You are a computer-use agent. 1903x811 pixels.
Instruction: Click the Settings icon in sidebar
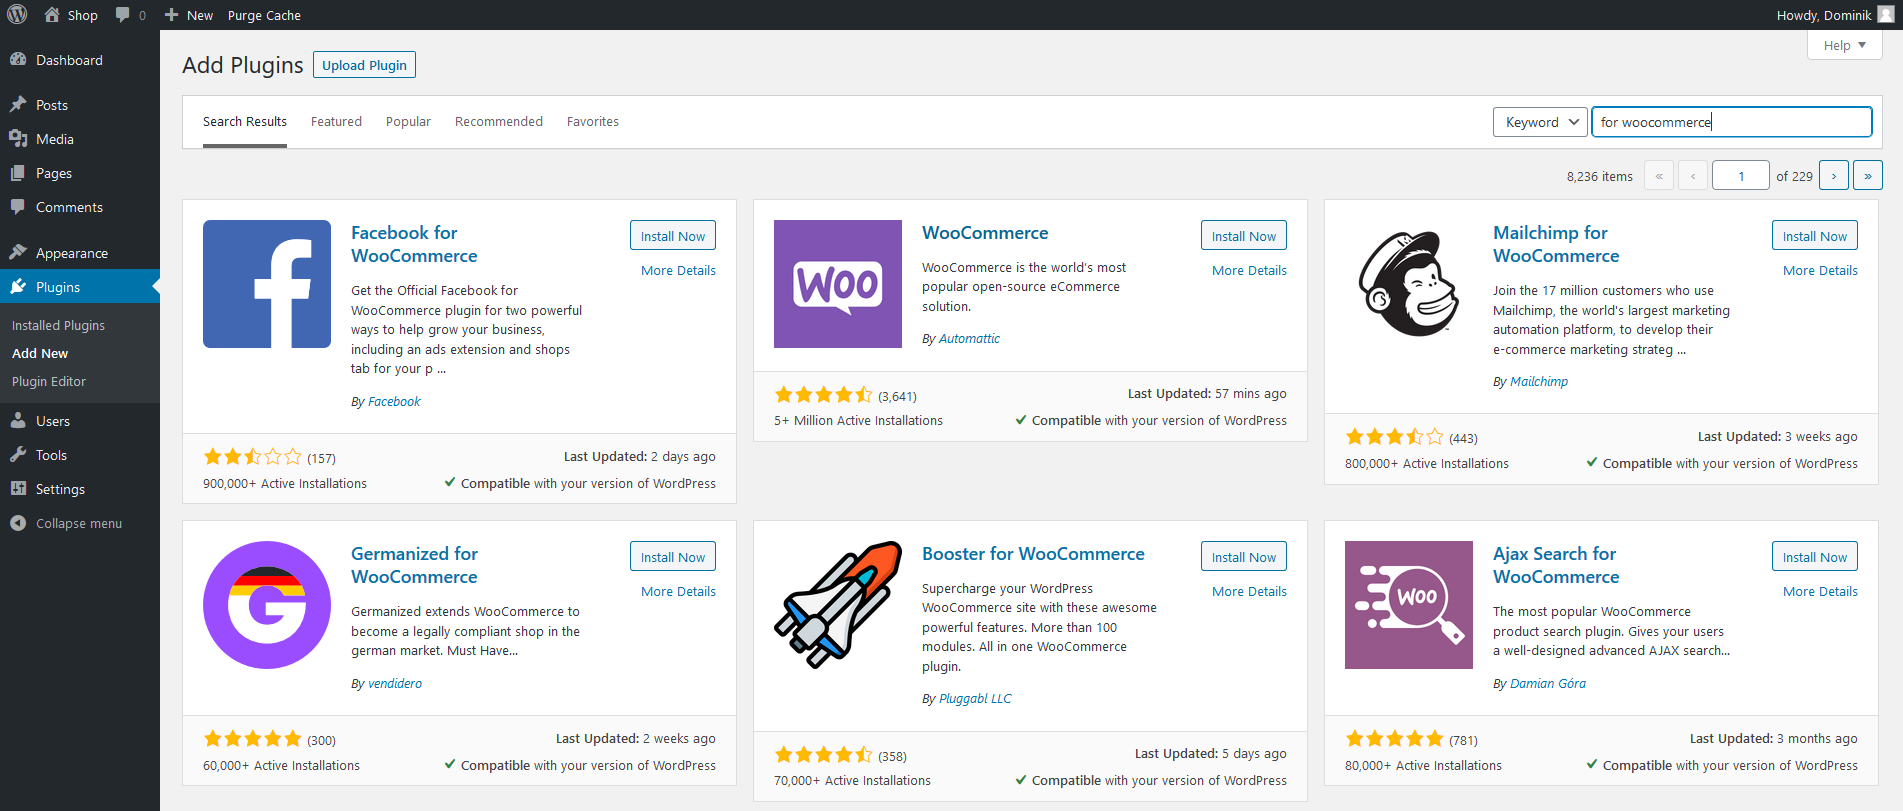click(18, 489)
